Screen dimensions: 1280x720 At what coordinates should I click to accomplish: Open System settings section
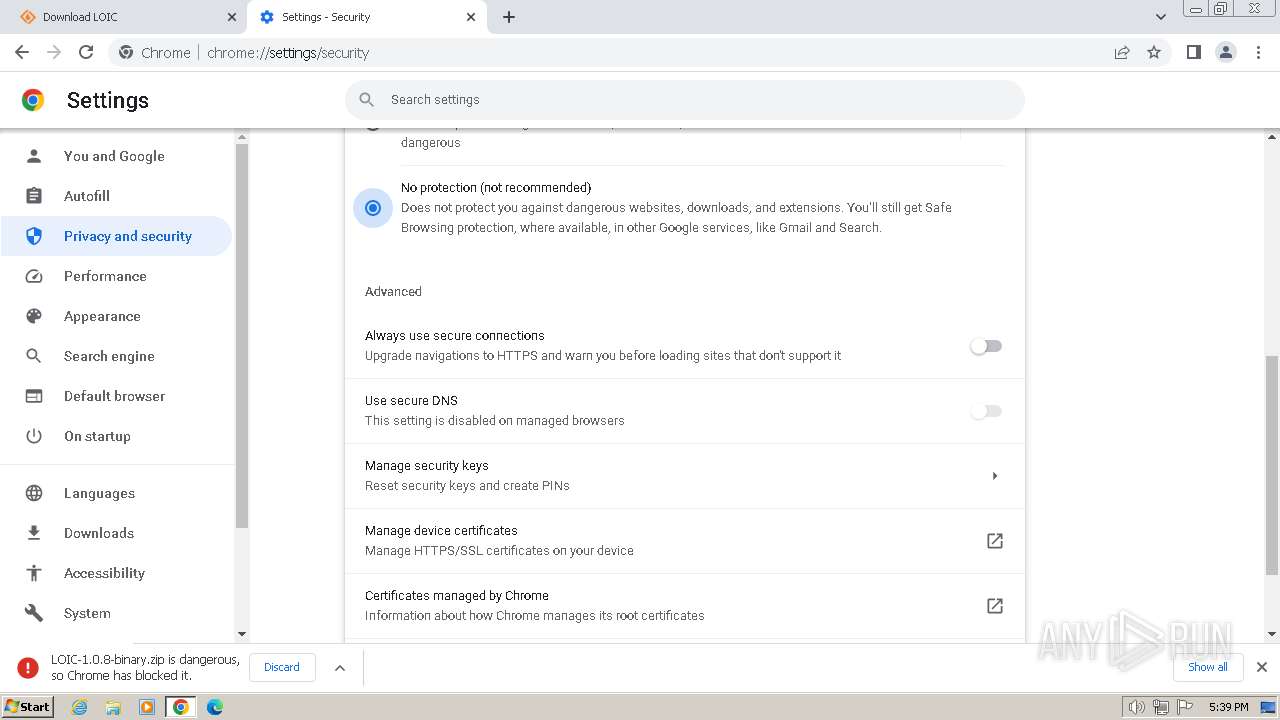click(x=116, y=613)
